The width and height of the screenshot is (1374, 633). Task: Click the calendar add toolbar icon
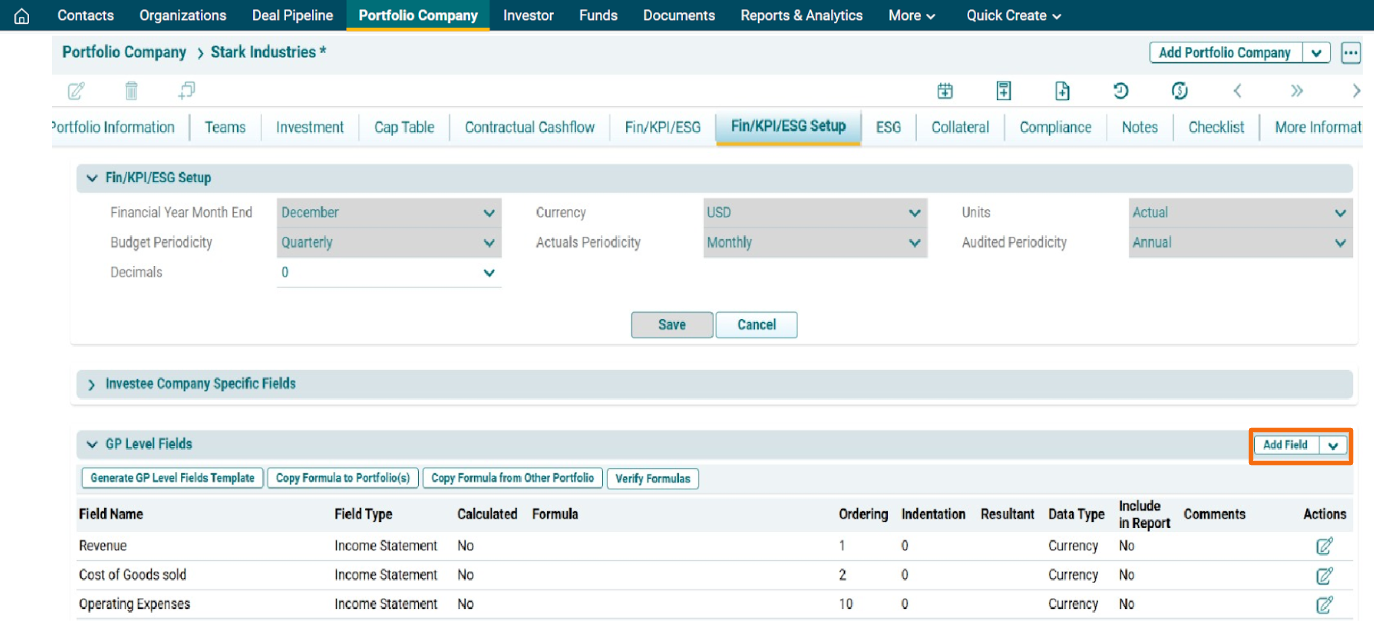click(x=945, y=91)
